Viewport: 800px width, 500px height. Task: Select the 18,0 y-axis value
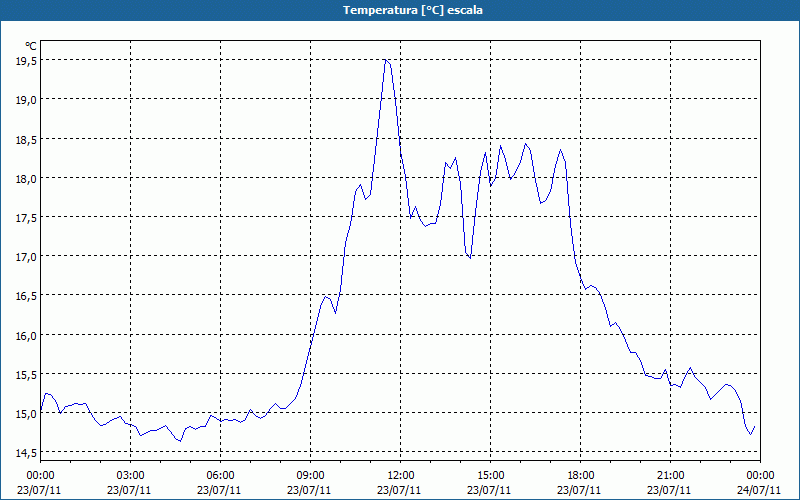(x=27, y=179)
